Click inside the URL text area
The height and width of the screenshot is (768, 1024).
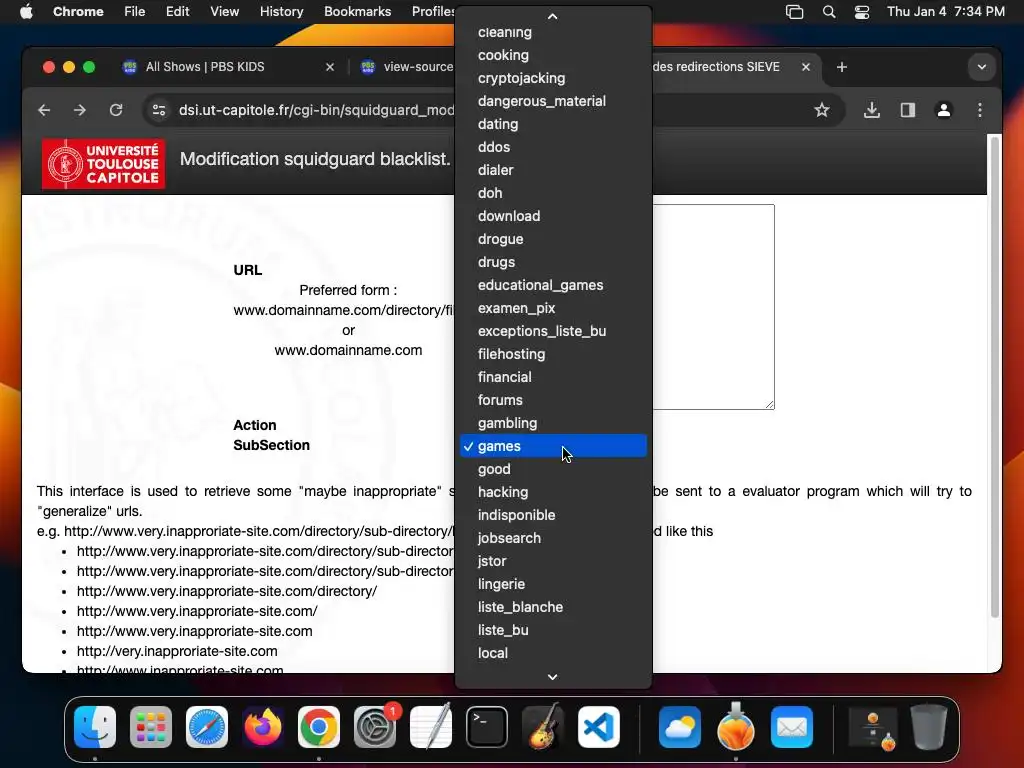tap(713, 307)
